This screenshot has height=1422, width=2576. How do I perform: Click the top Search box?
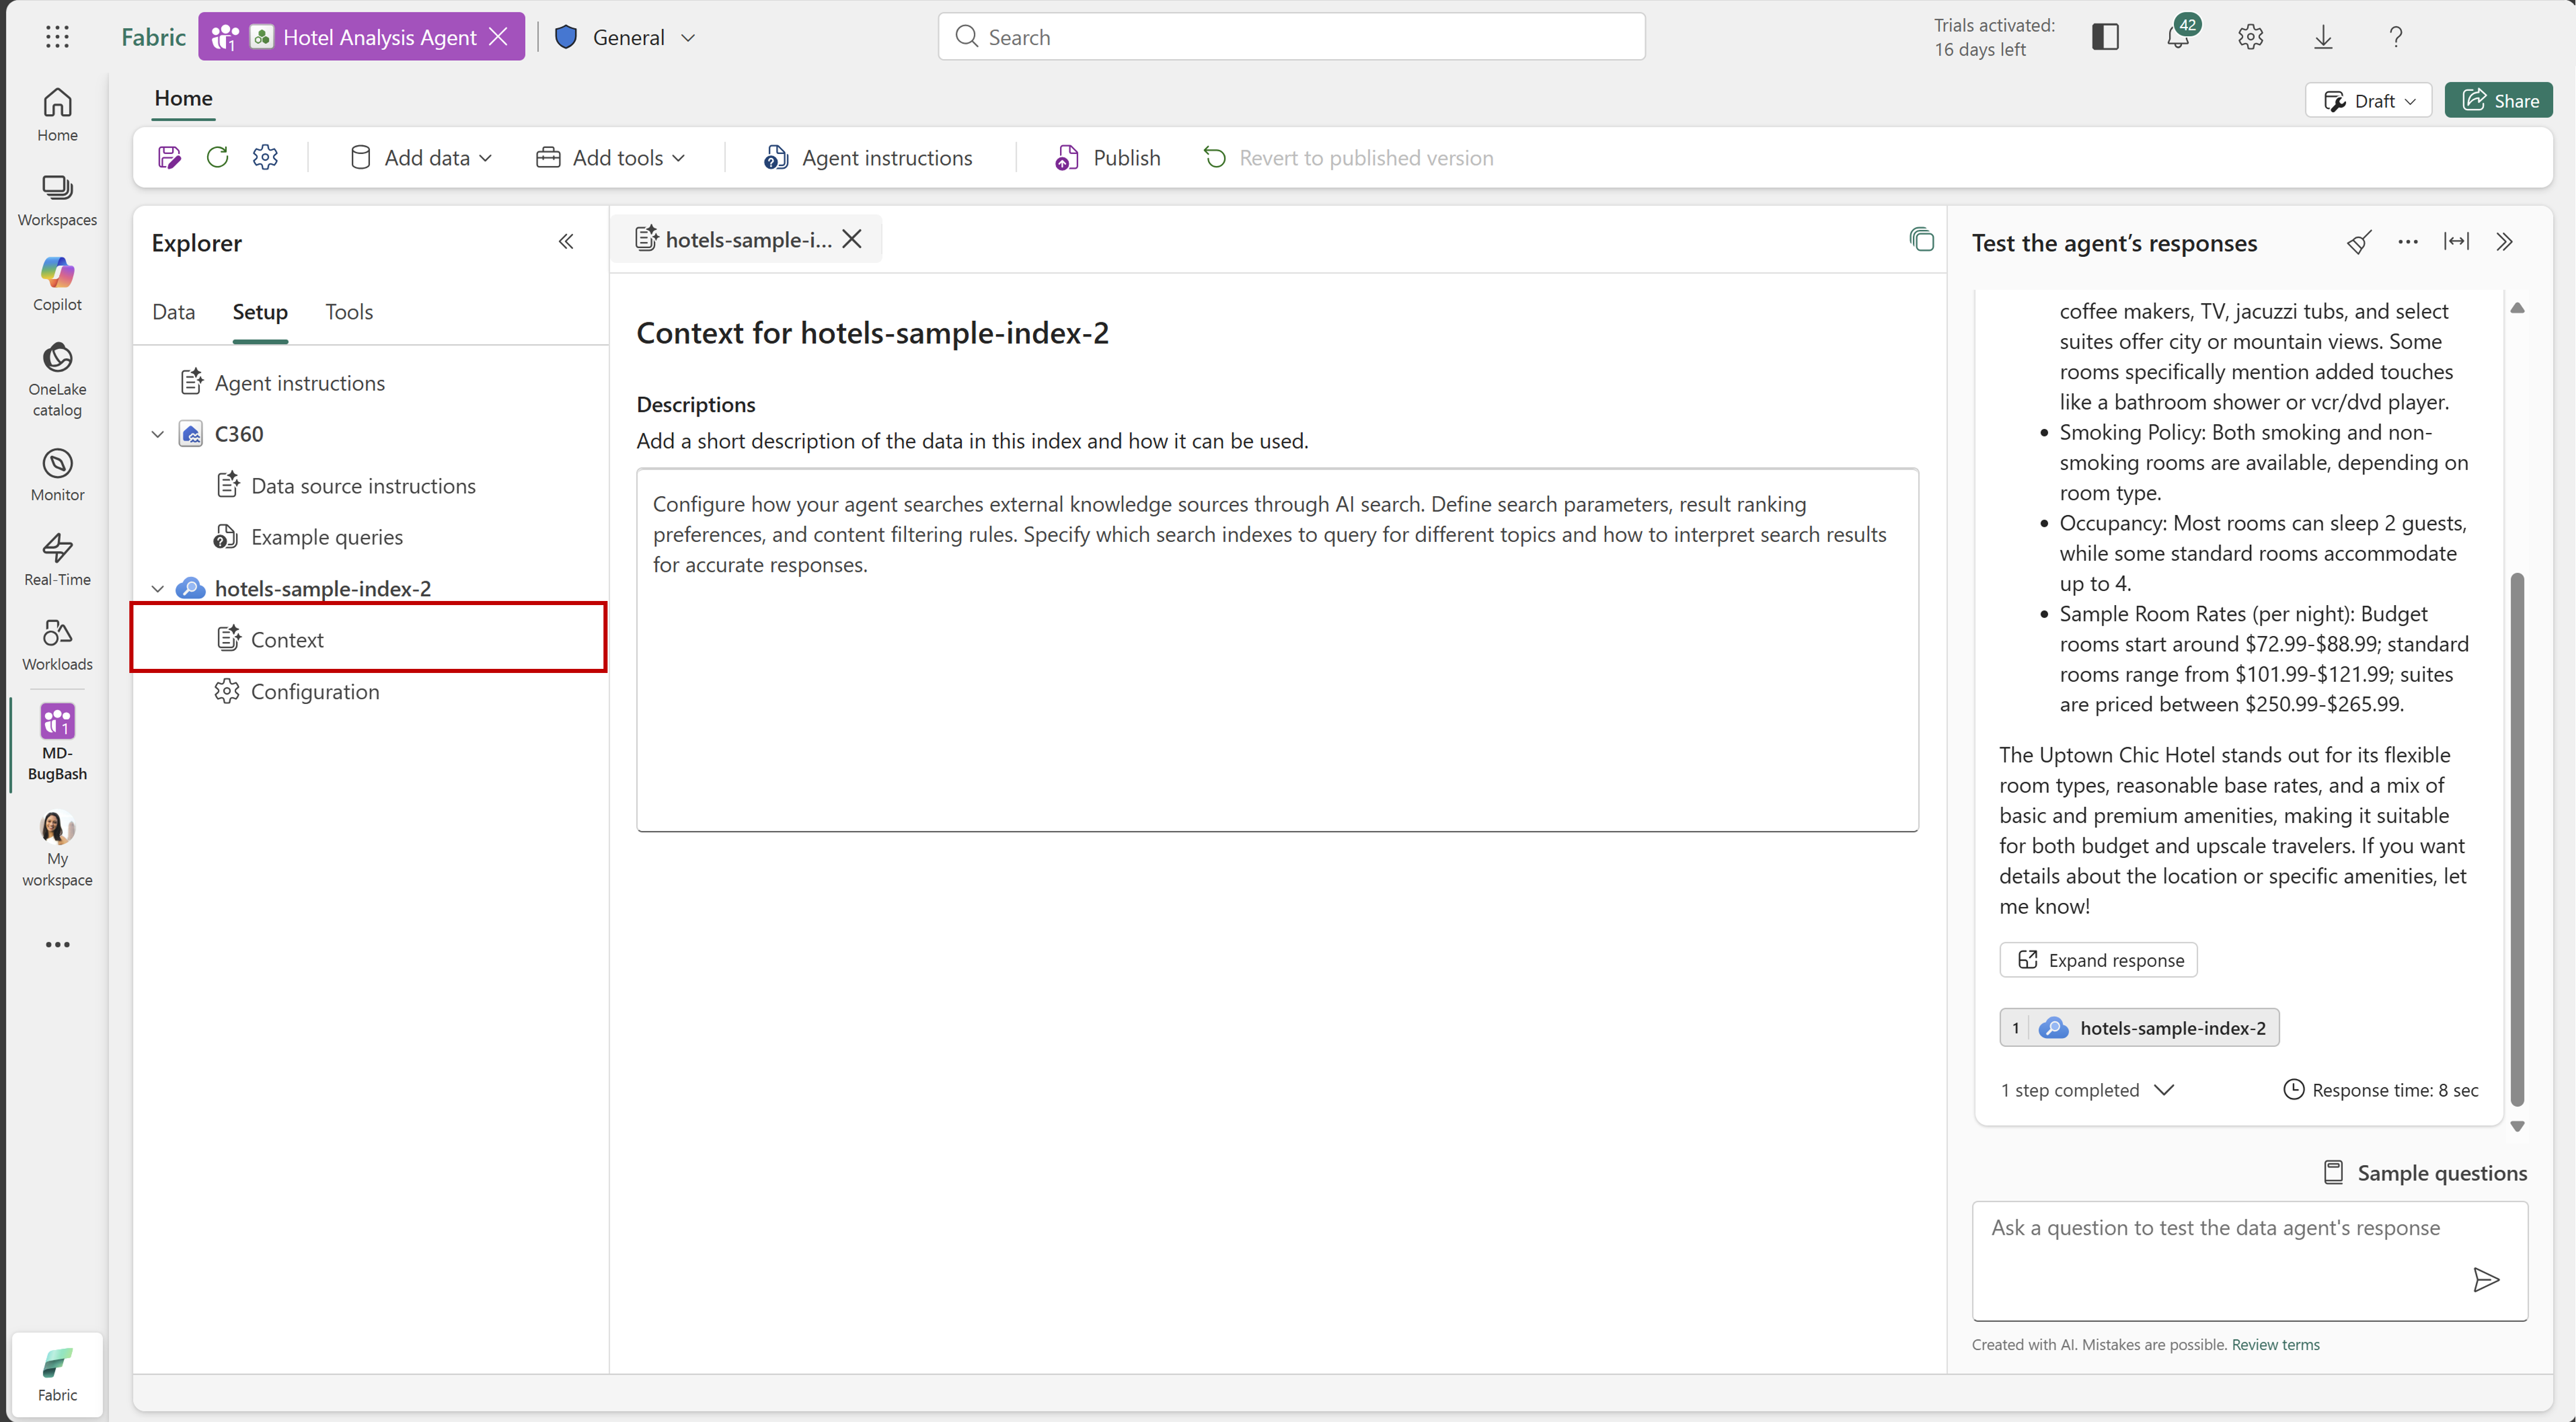click(x=1291, y=37)
